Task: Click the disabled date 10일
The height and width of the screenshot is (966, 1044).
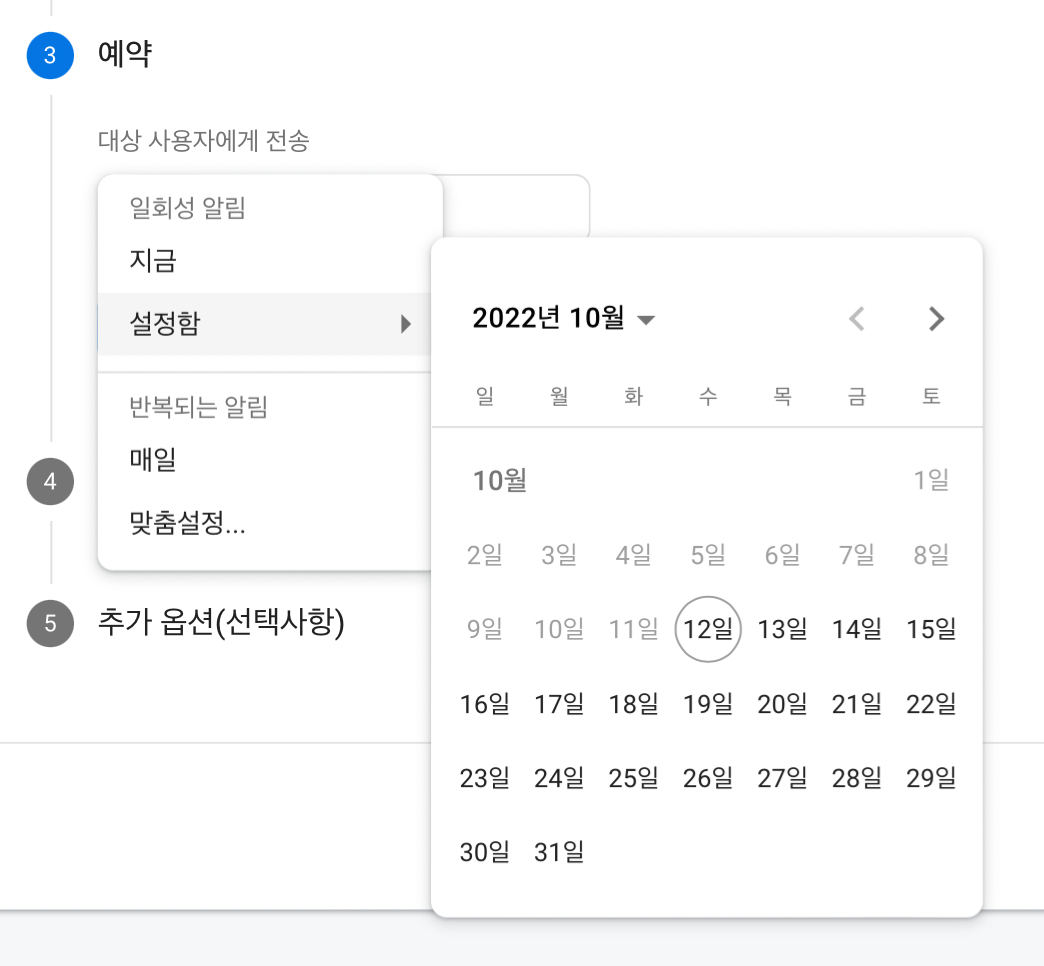Action: 559,629
